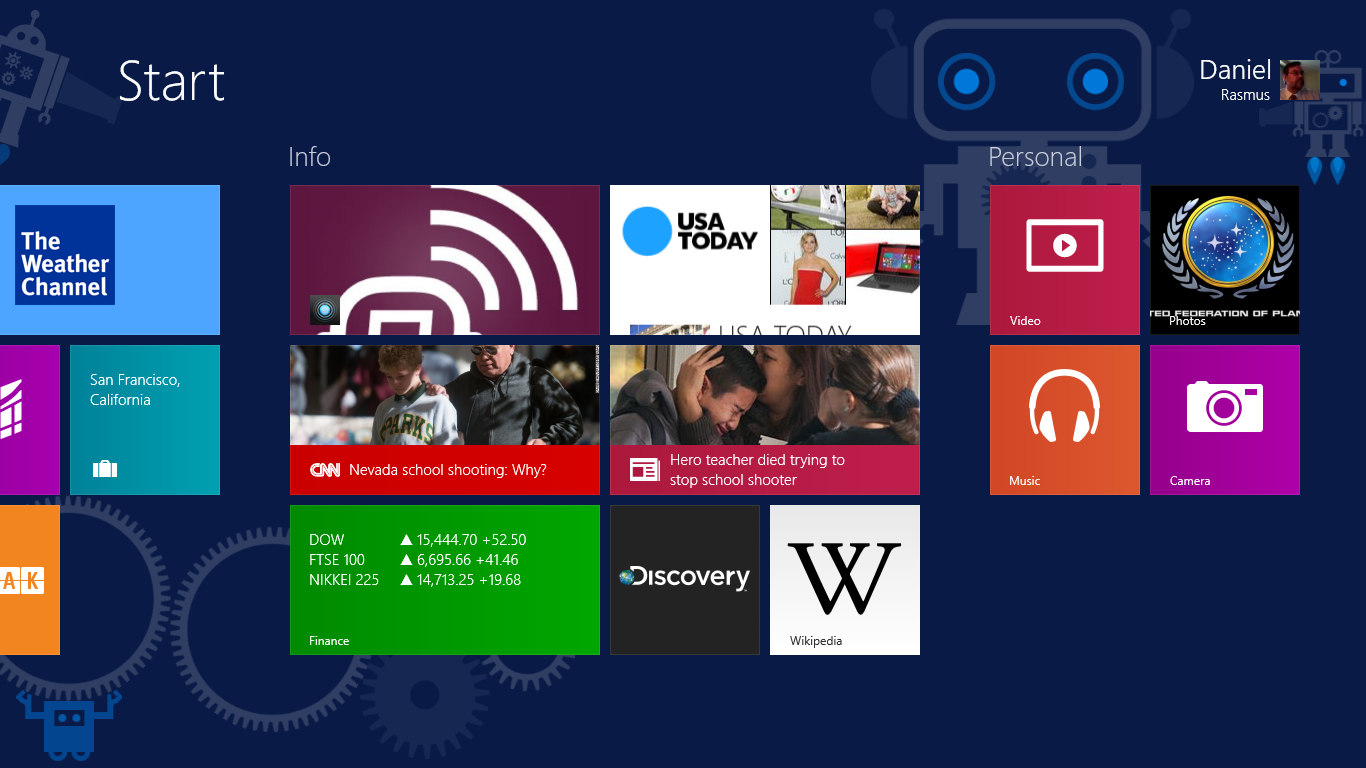Image resolution: width=1366 pixels, height=768 pixels.
Task: Open the Hero teacher news tile
Action: click(765, 420)
